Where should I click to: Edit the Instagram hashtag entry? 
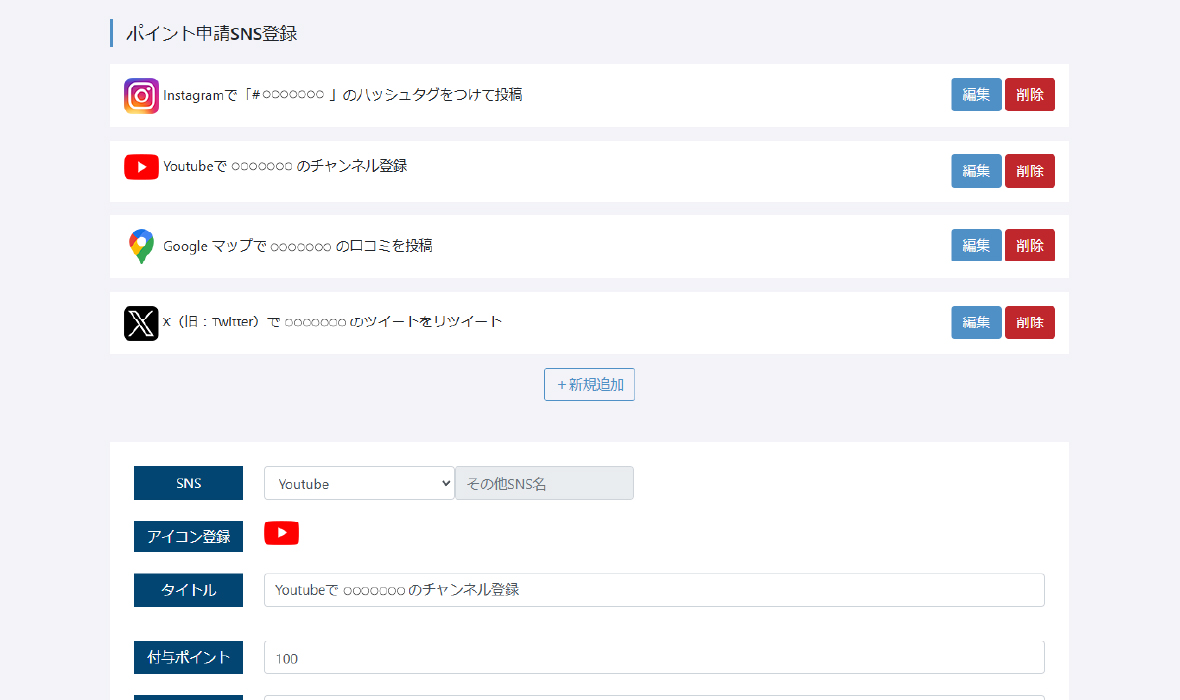[x=976, y=95]
